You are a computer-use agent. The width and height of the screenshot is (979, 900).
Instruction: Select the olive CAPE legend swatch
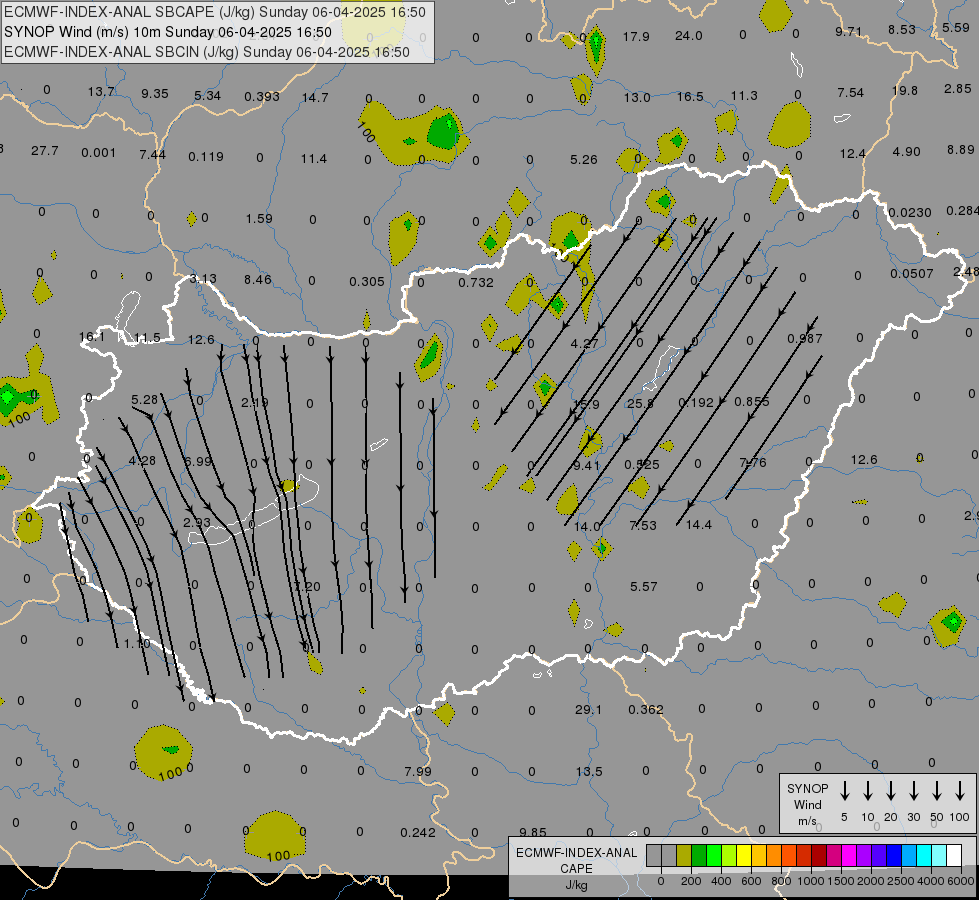point(684,855)
